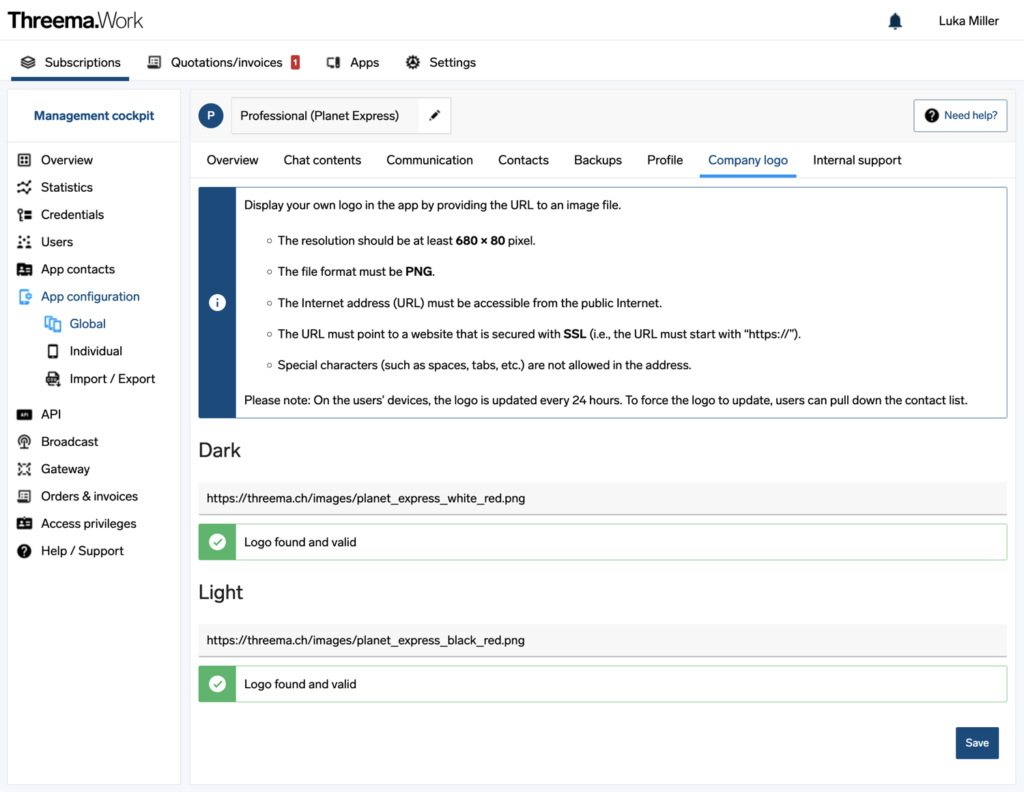Image resolution: width=1024 pixels, height=792 pixels.
Task: Open Gateway section in sidebar
Action: tap(65, 469)
